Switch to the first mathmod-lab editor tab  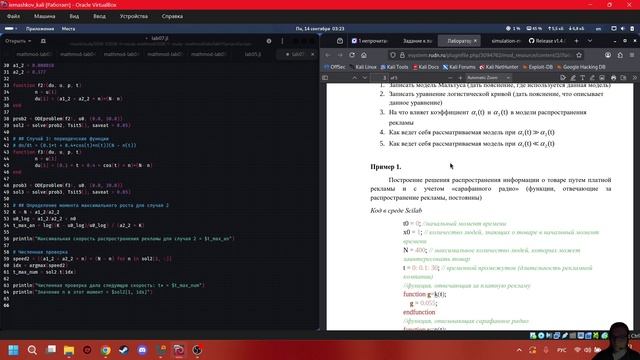pos(33,54)
